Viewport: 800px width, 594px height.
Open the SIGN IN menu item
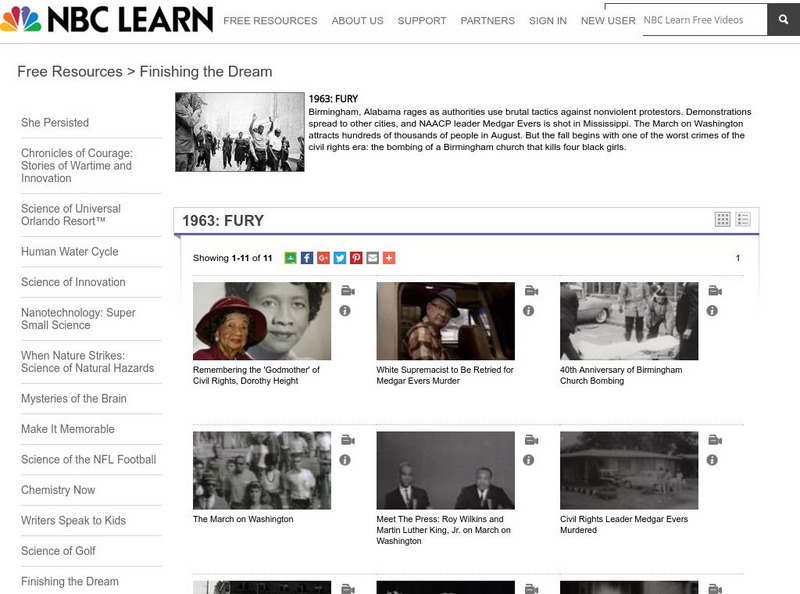pyautogui.click(x=547, y=21)
